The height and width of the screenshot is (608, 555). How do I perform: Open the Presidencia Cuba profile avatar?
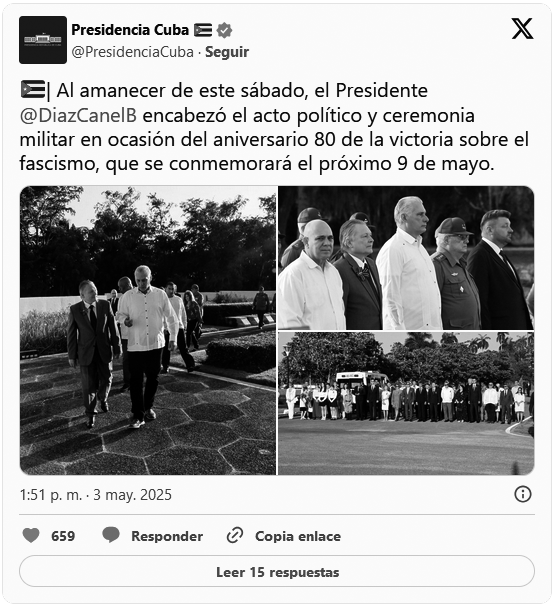[43, 40]
